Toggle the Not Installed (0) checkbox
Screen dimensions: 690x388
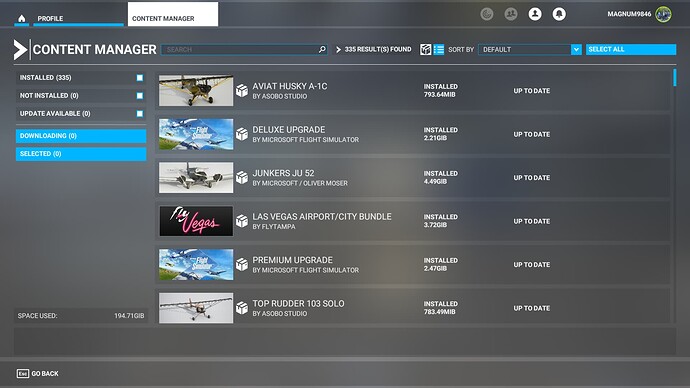[x=139, y=96]
